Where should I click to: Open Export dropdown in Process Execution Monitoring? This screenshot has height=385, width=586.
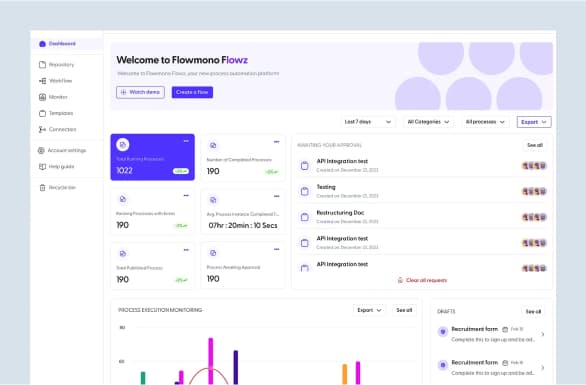click(369, 310)
